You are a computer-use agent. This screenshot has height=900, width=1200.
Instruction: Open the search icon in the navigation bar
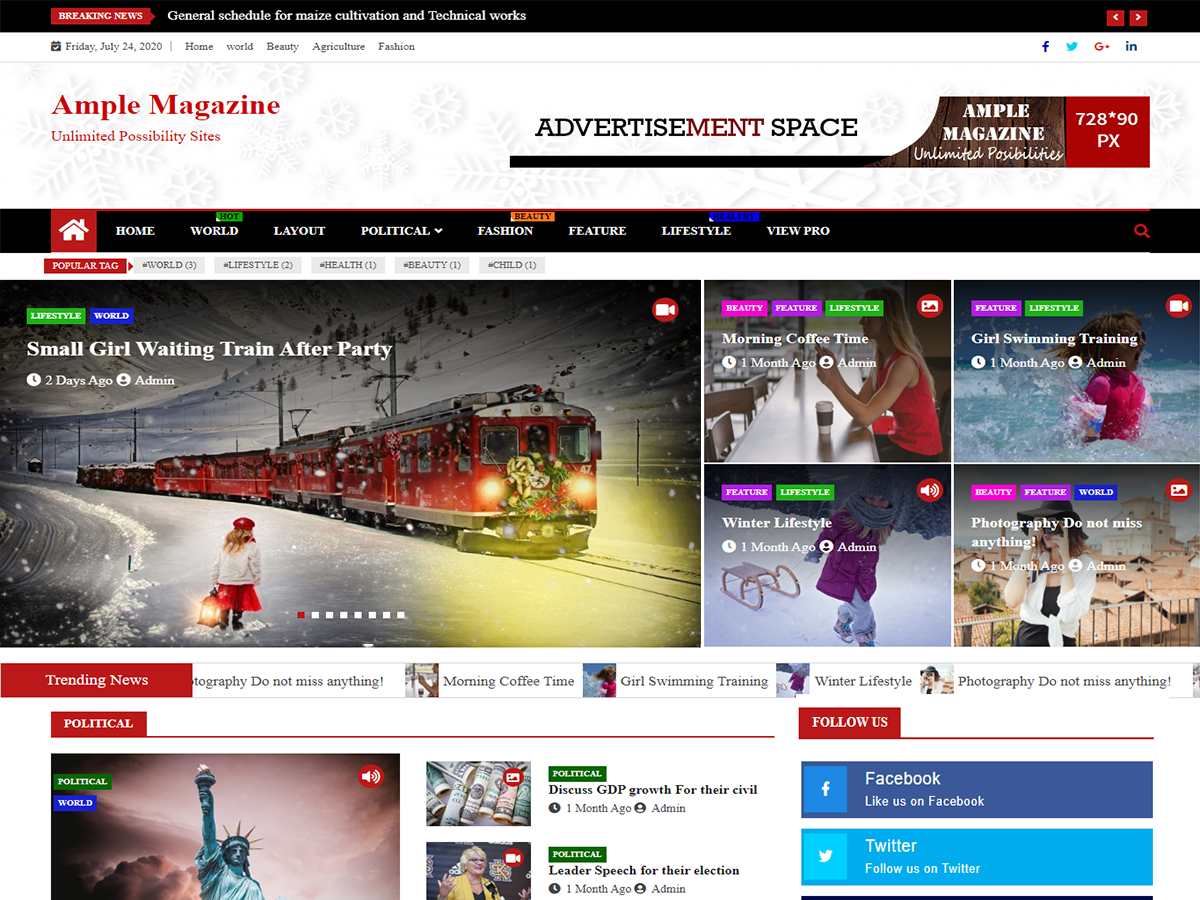pos(1141,230)
